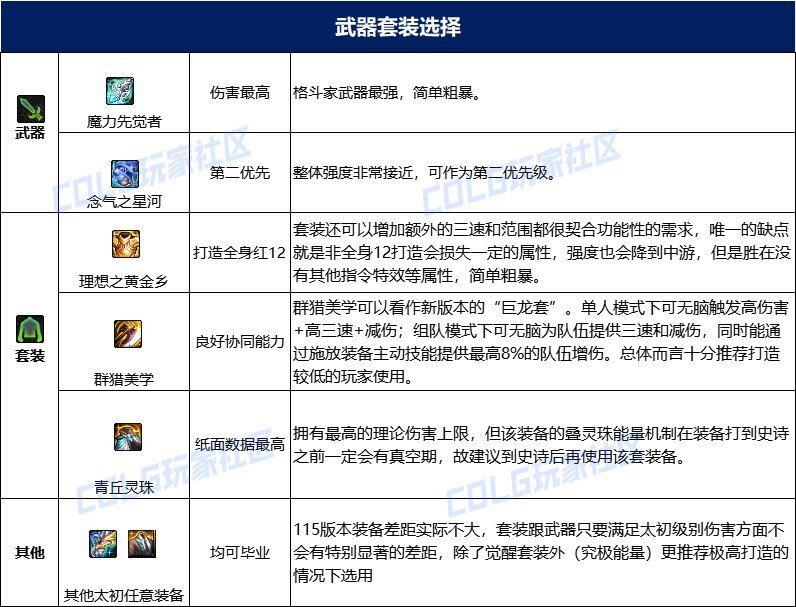Click the 纸面数据最高 cell

[240, 445]
